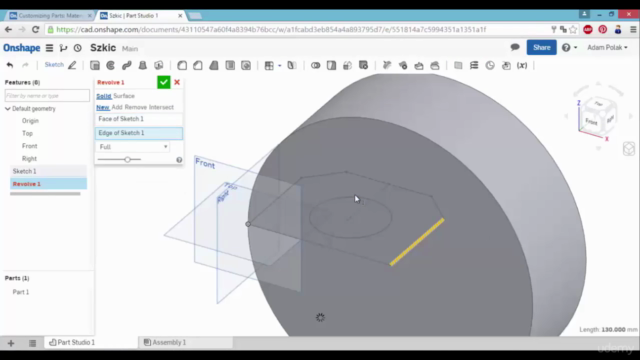Select the New operation option

point(103,107)
